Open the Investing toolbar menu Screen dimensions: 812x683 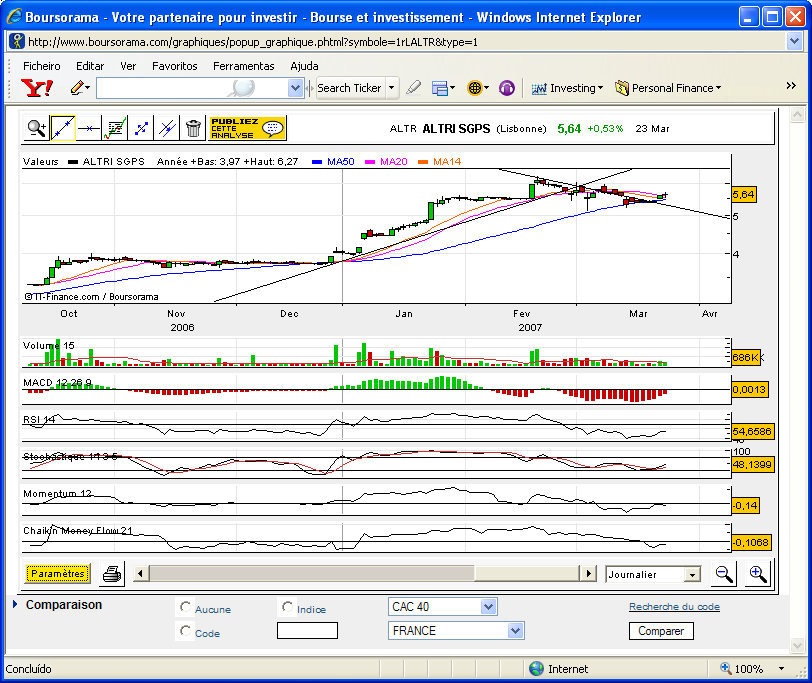[567, 88]
